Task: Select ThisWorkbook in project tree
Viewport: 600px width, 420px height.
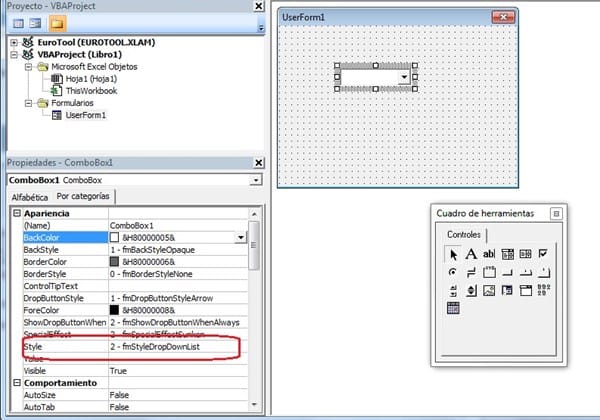Action: point(91,91)
